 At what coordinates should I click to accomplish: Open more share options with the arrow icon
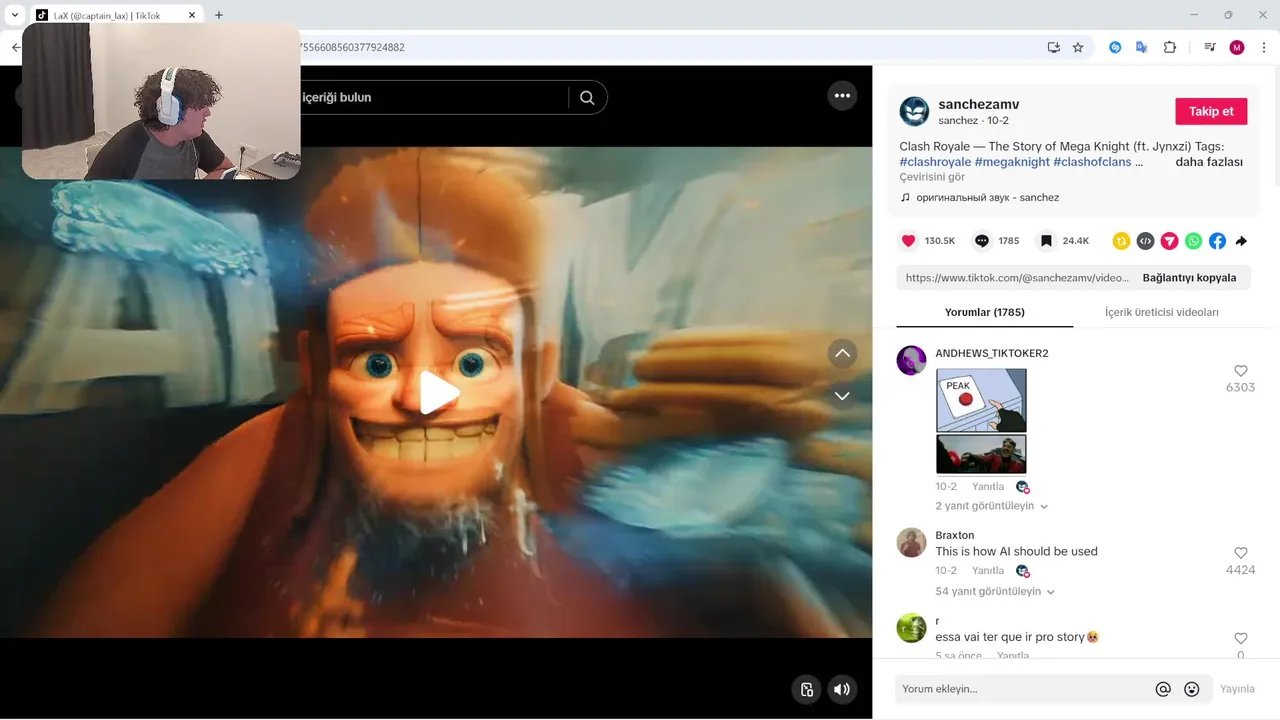pos(1241,241)
